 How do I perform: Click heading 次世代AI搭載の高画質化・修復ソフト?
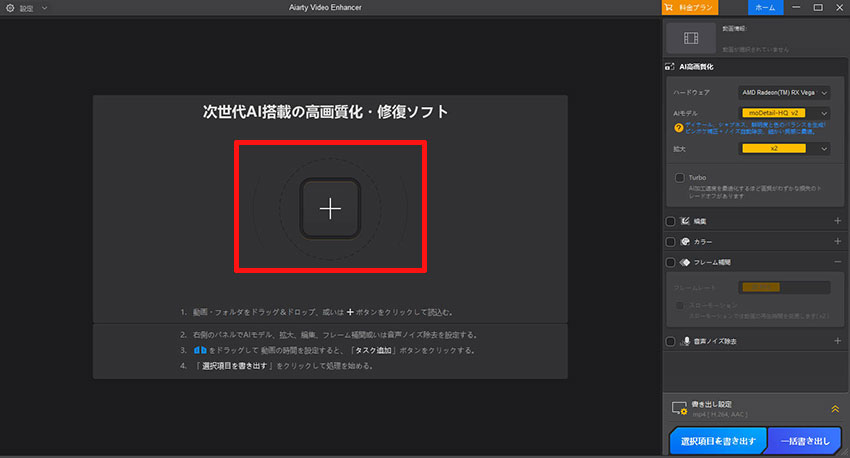point(325,112)
